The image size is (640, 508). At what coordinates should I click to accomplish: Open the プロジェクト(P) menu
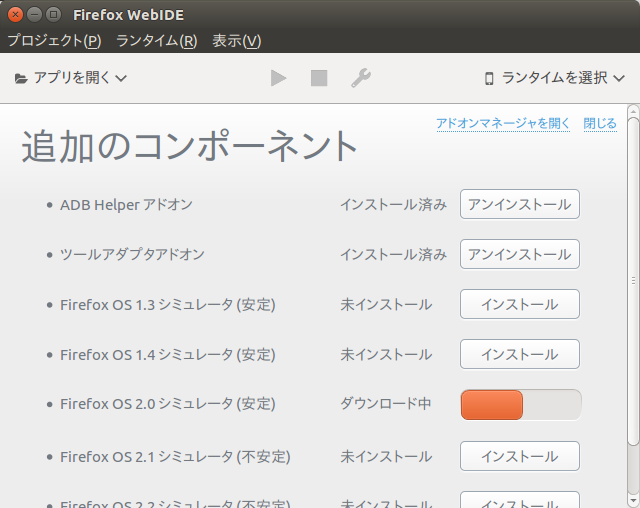54,41
